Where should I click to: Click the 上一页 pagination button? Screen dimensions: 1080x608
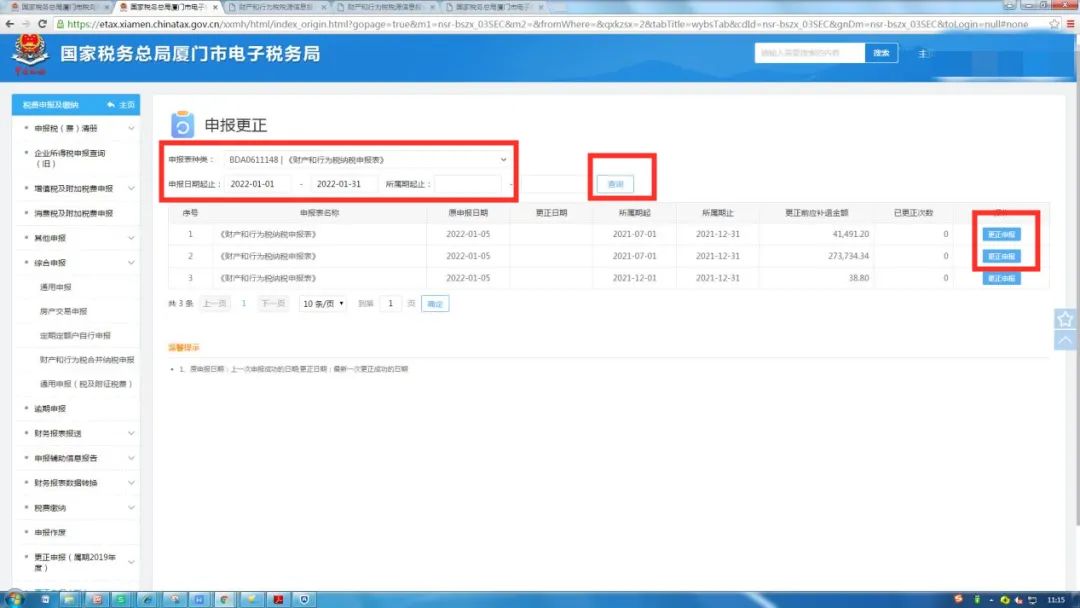coord(214,304)
